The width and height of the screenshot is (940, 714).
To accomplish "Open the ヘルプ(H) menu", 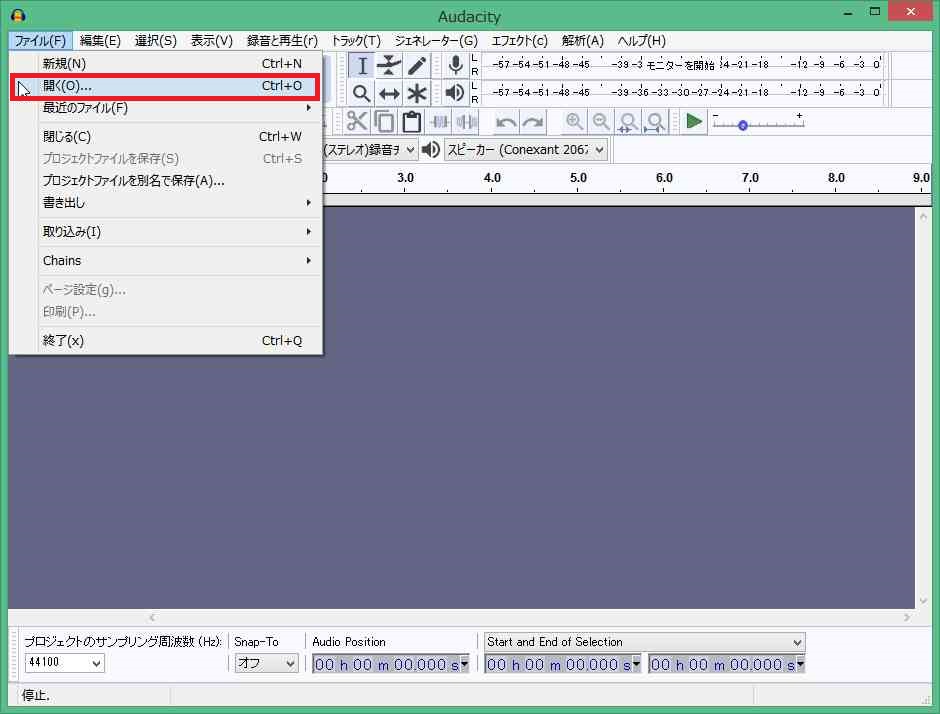I will coord(641,41).
